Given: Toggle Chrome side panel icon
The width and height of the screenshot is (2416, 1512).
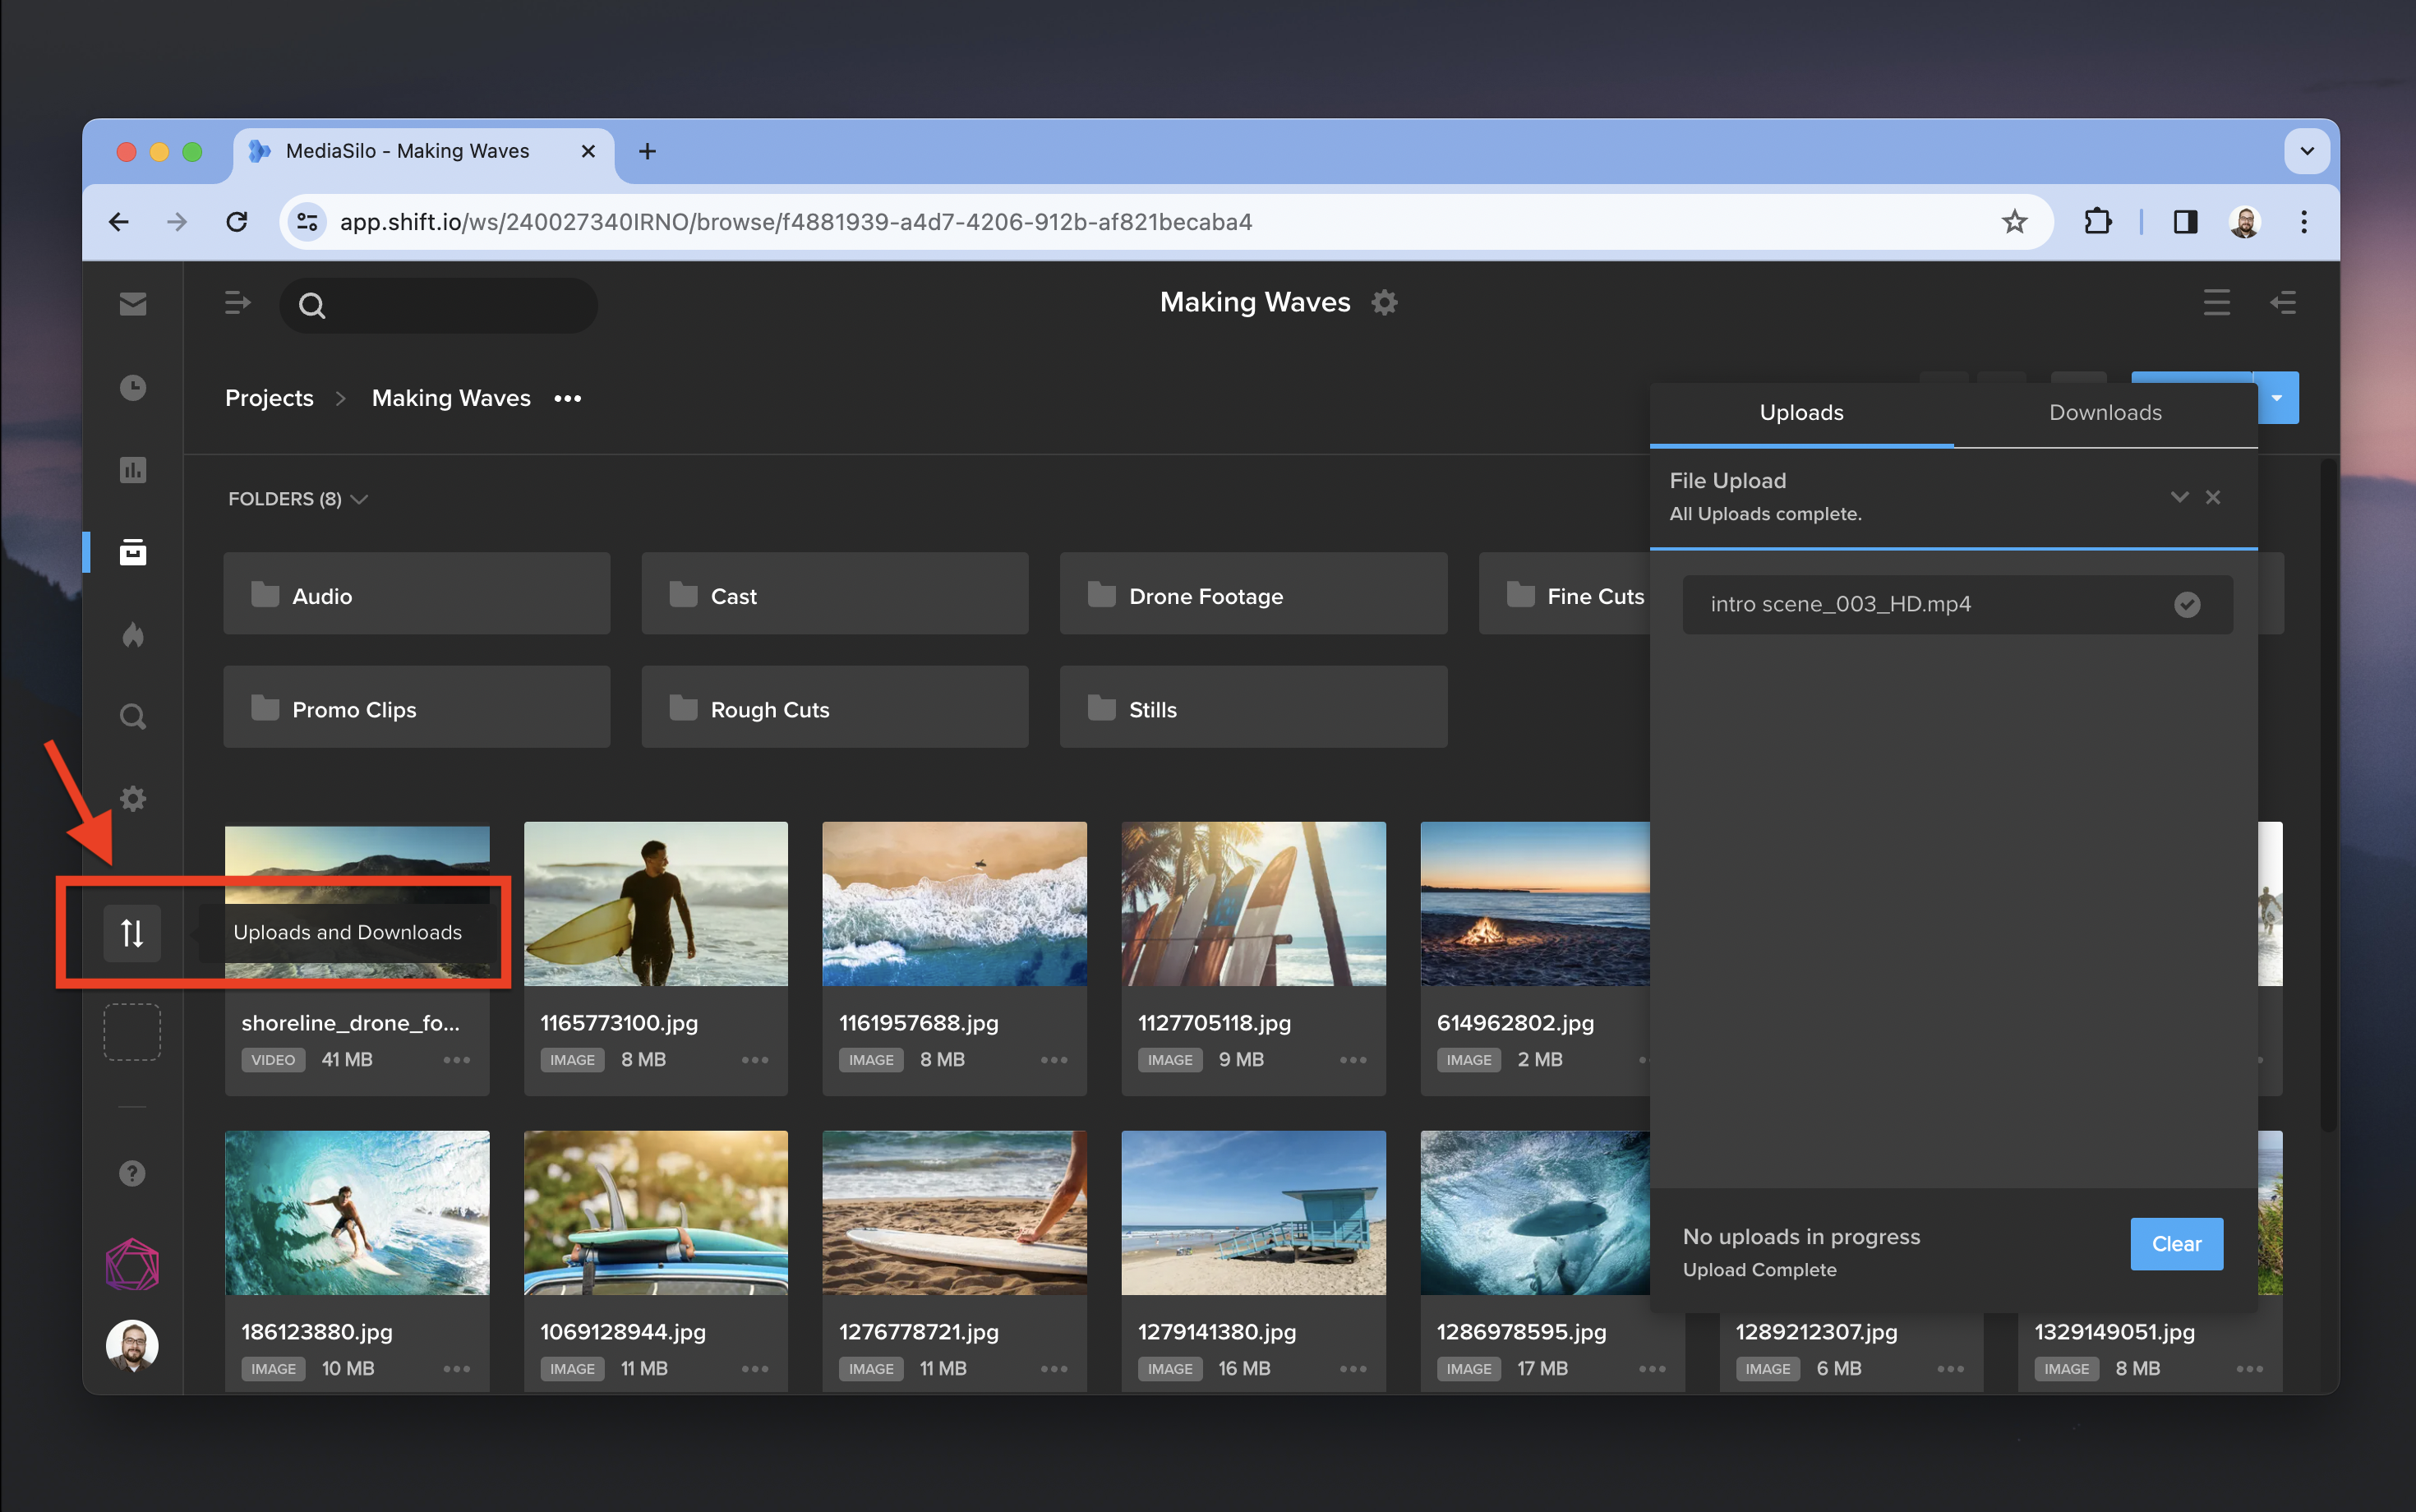Looking at the screenshot, I should click(x=2186, y=222).
